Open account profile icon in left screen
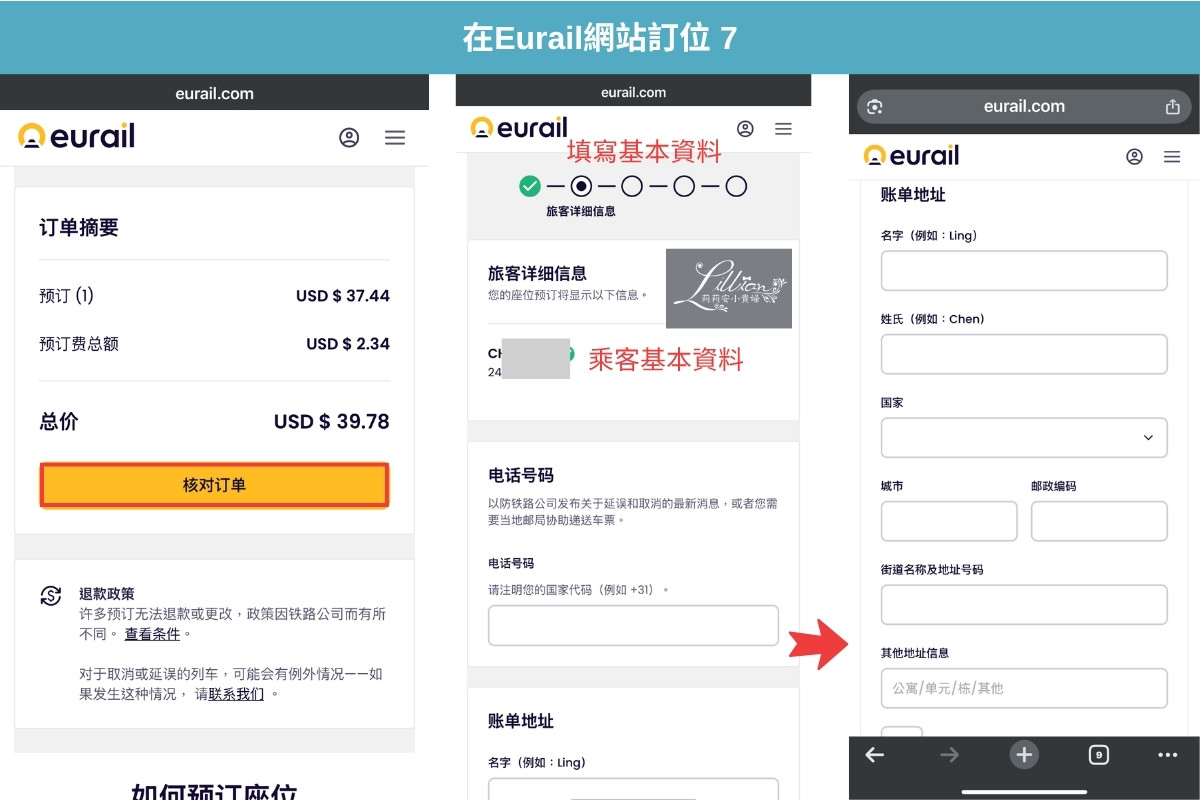The image size is (1200, 800). [x=349, y=138]
